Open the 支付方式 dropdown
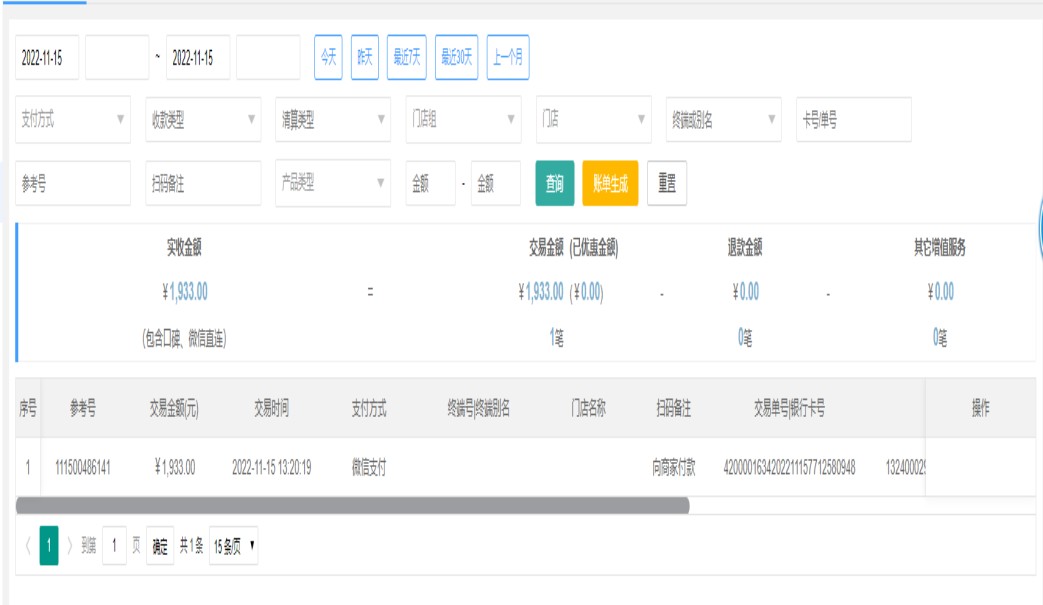 coord(72,120)
